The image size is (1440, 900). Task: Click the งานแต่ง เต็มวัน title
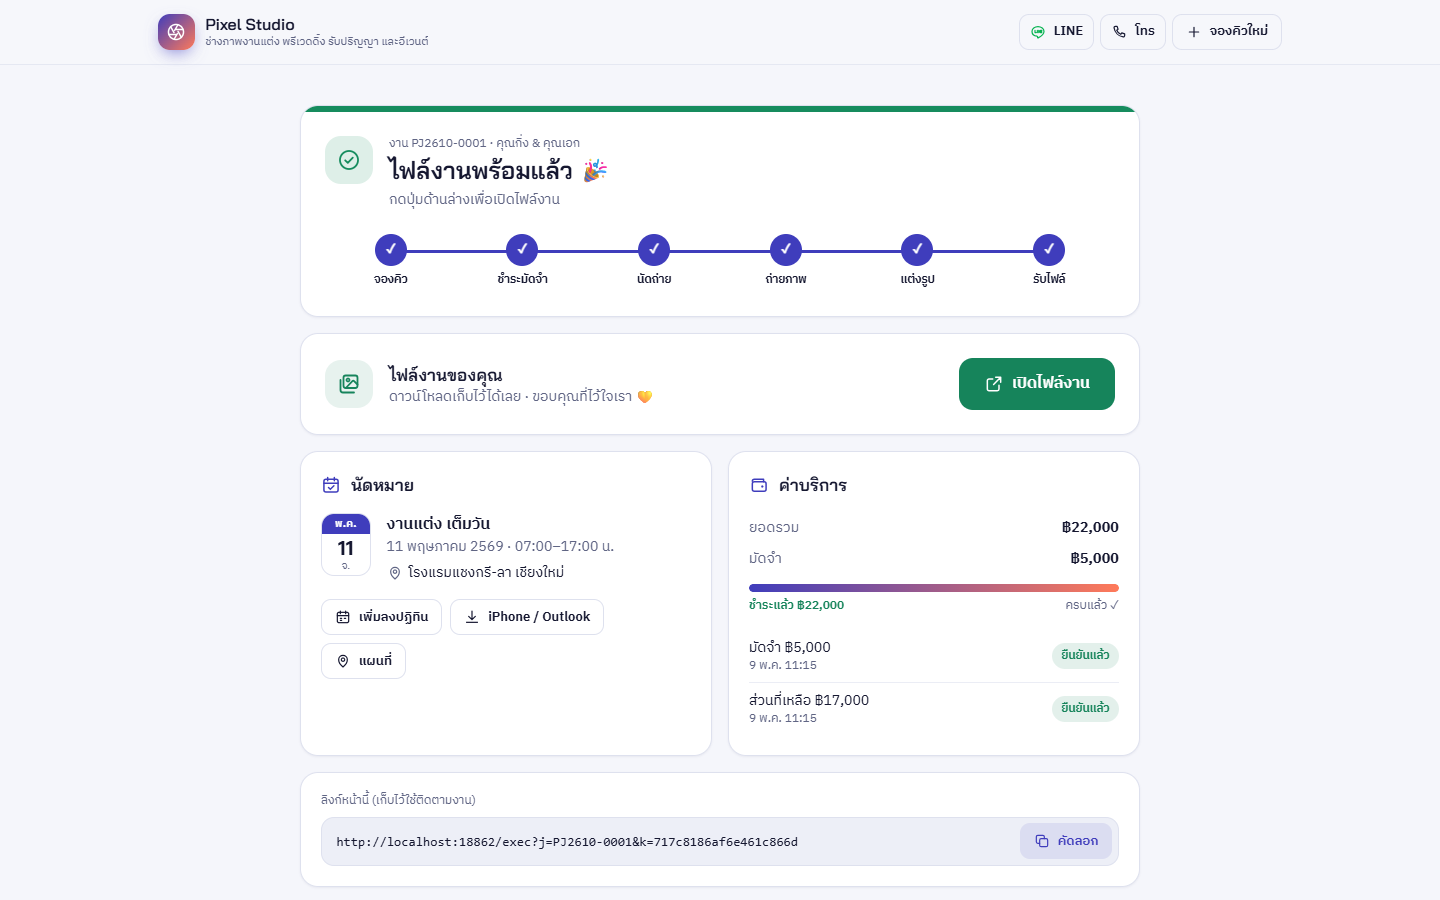click(438, 523)
